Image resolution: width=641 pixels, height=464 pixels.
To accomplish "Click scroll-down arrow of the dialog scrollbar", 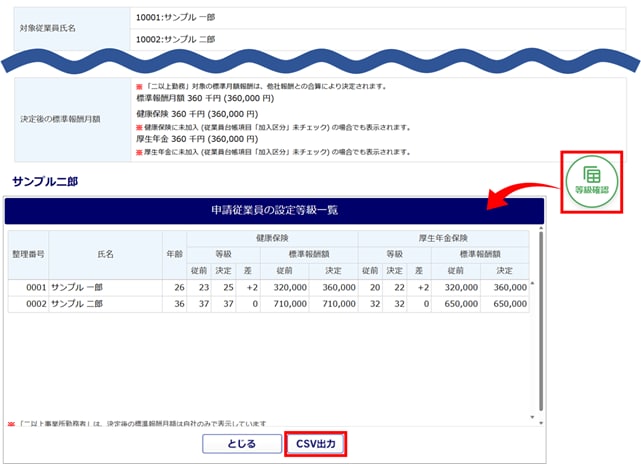I will click(541, 423).
